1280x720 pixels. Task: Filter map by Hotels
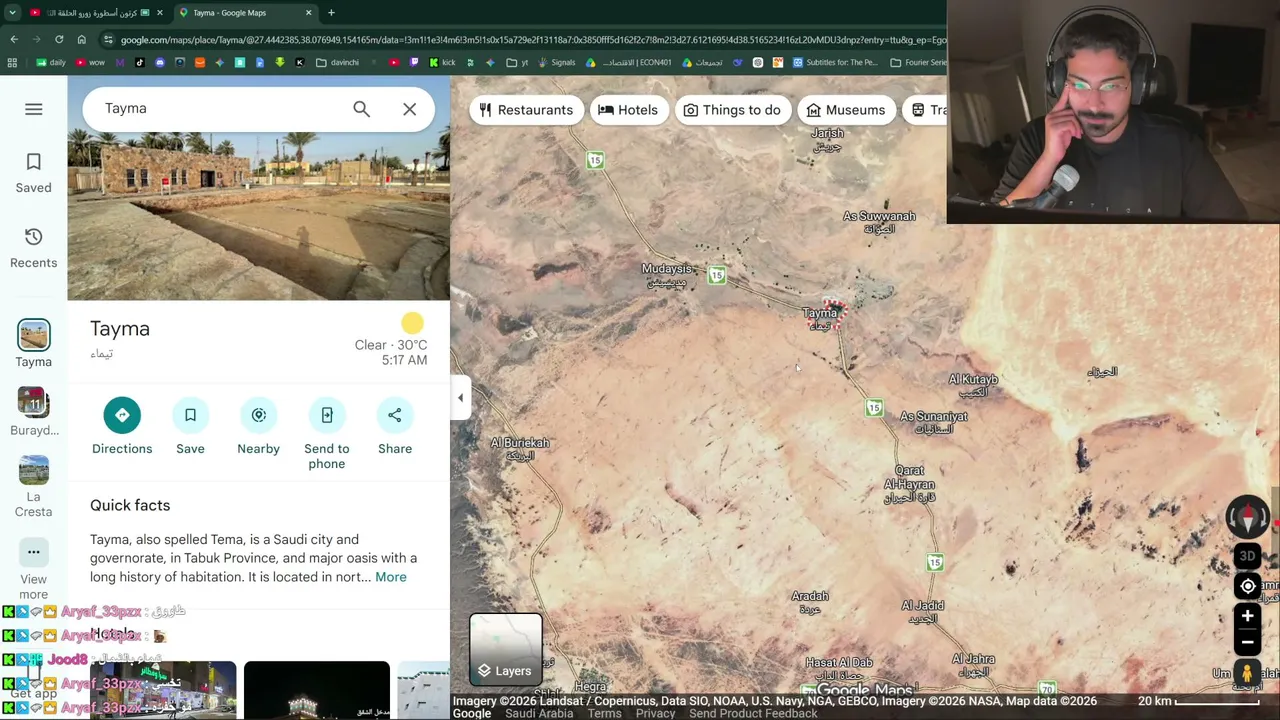(628, 110)
